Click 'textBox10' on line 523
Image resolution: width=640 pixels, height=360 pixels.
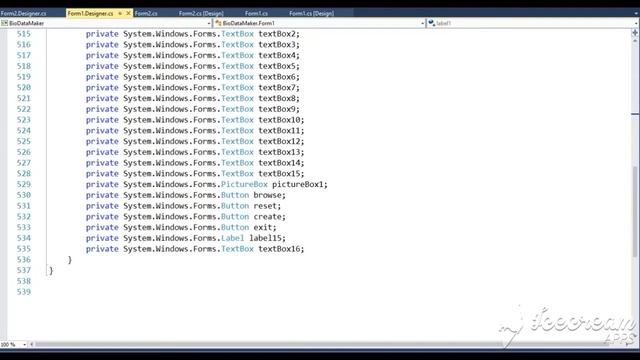click(279, 120)
